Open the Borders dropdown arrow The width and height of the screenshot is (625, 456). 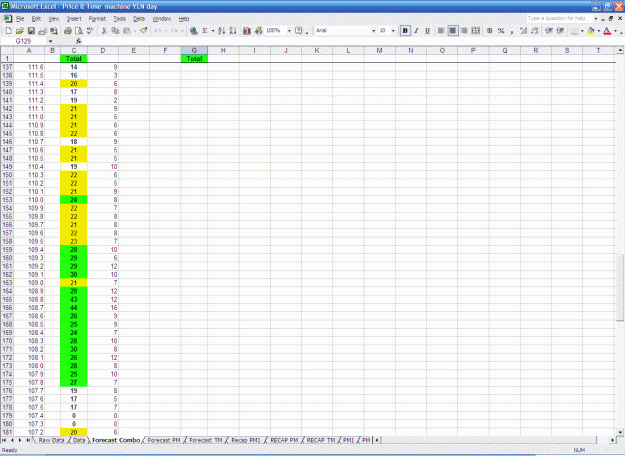click(x=582, y=31)
